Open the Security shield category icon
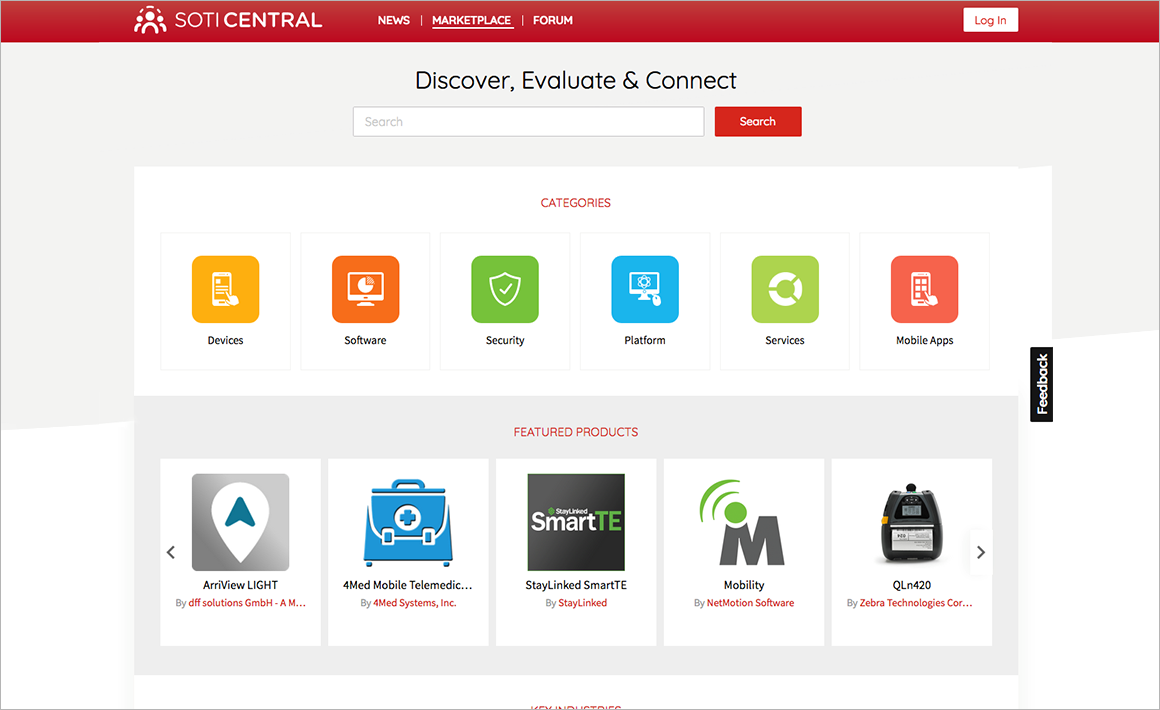This screenshot has width=1160, height=710. point(505,289)
